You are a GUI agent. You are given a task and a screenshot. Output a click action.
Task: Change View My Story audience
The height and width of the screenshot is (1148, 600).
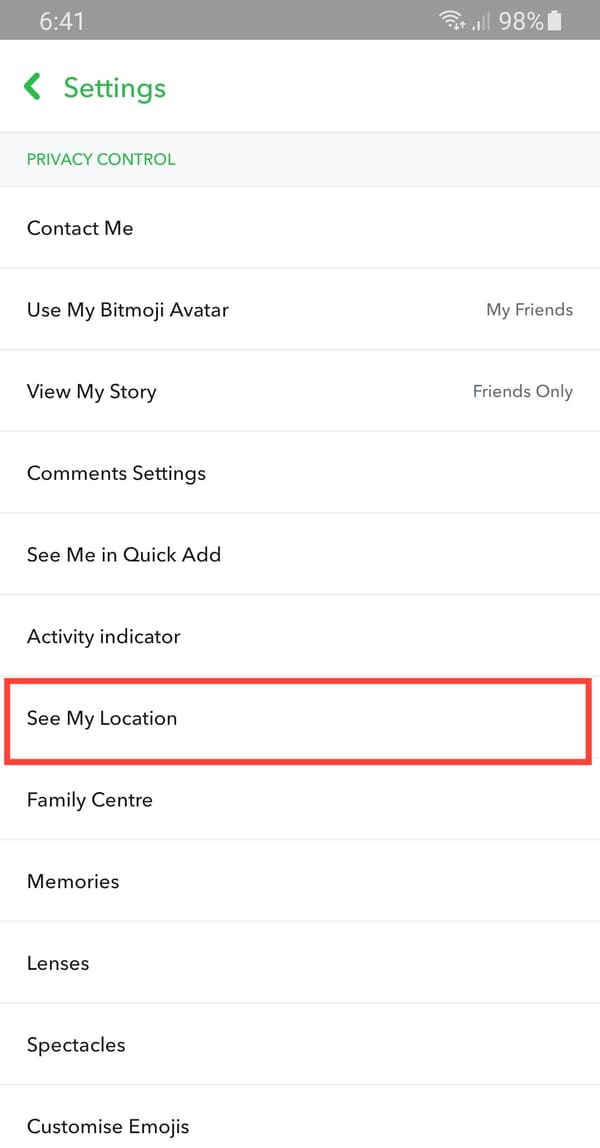coord(91,391)
